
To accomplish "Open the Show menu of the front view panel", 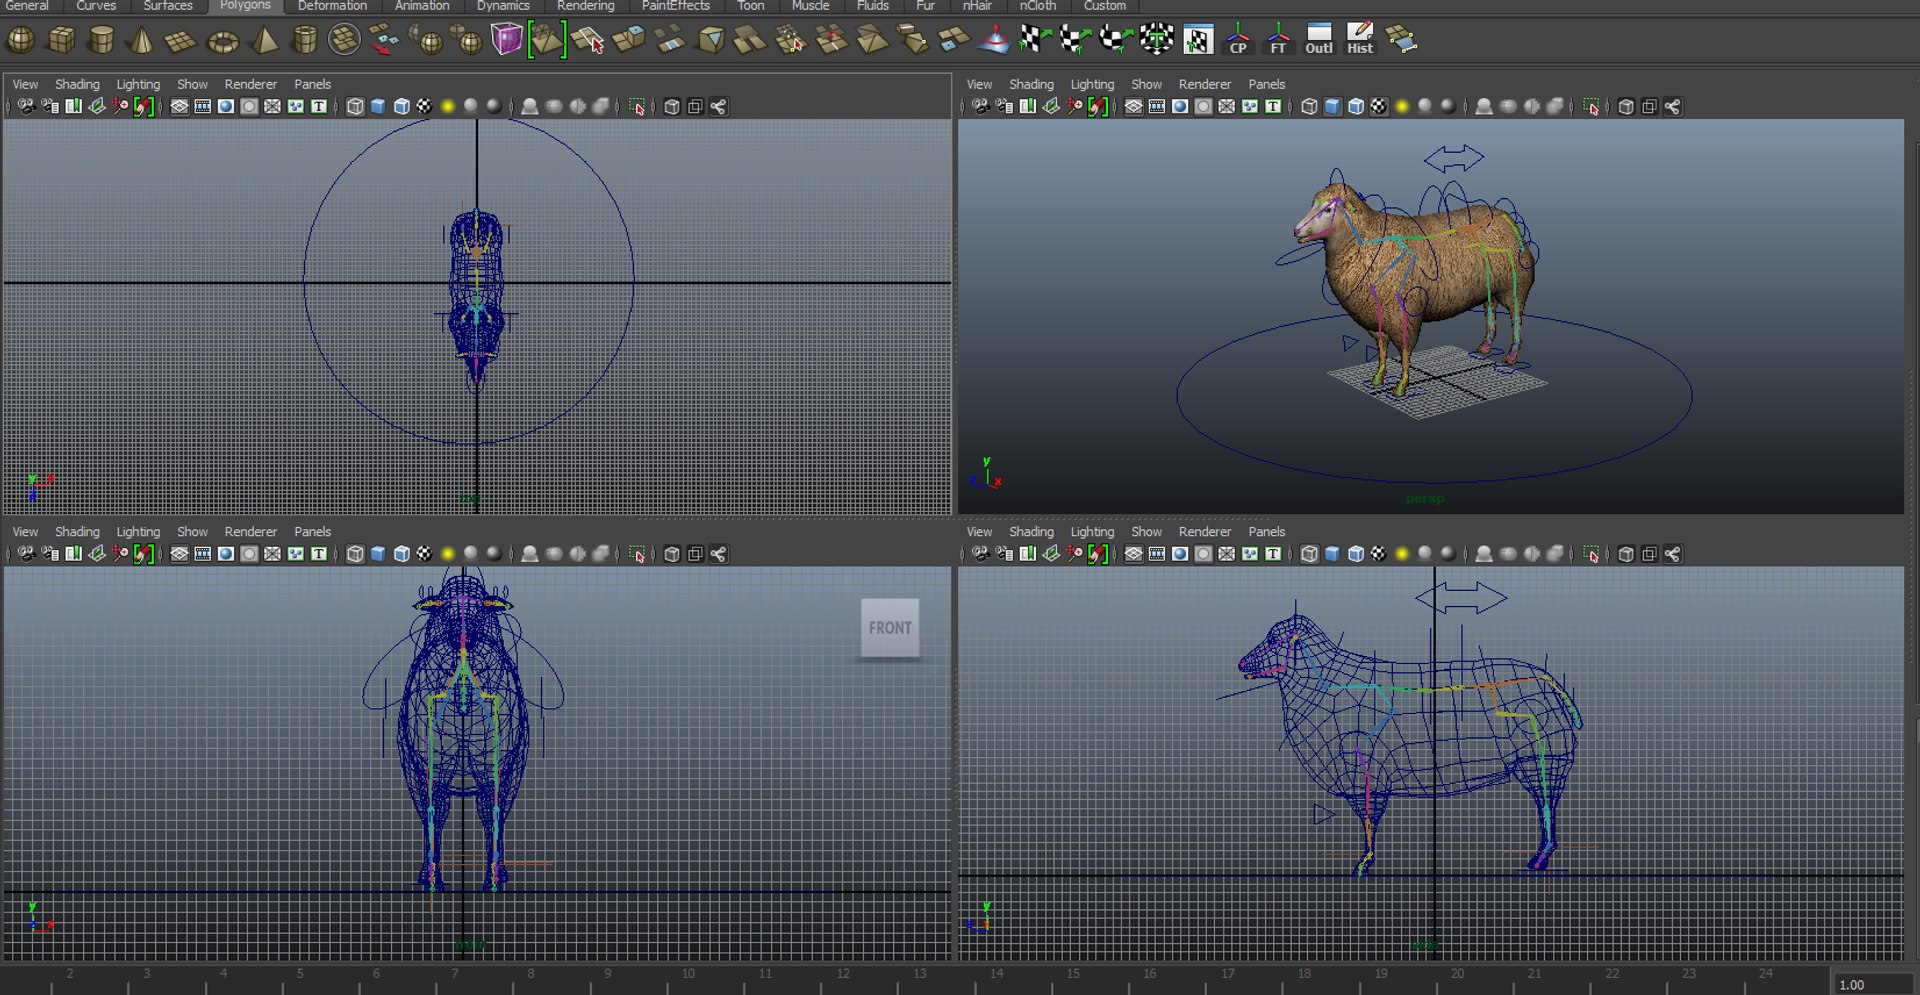I will (x=192, y=532).
